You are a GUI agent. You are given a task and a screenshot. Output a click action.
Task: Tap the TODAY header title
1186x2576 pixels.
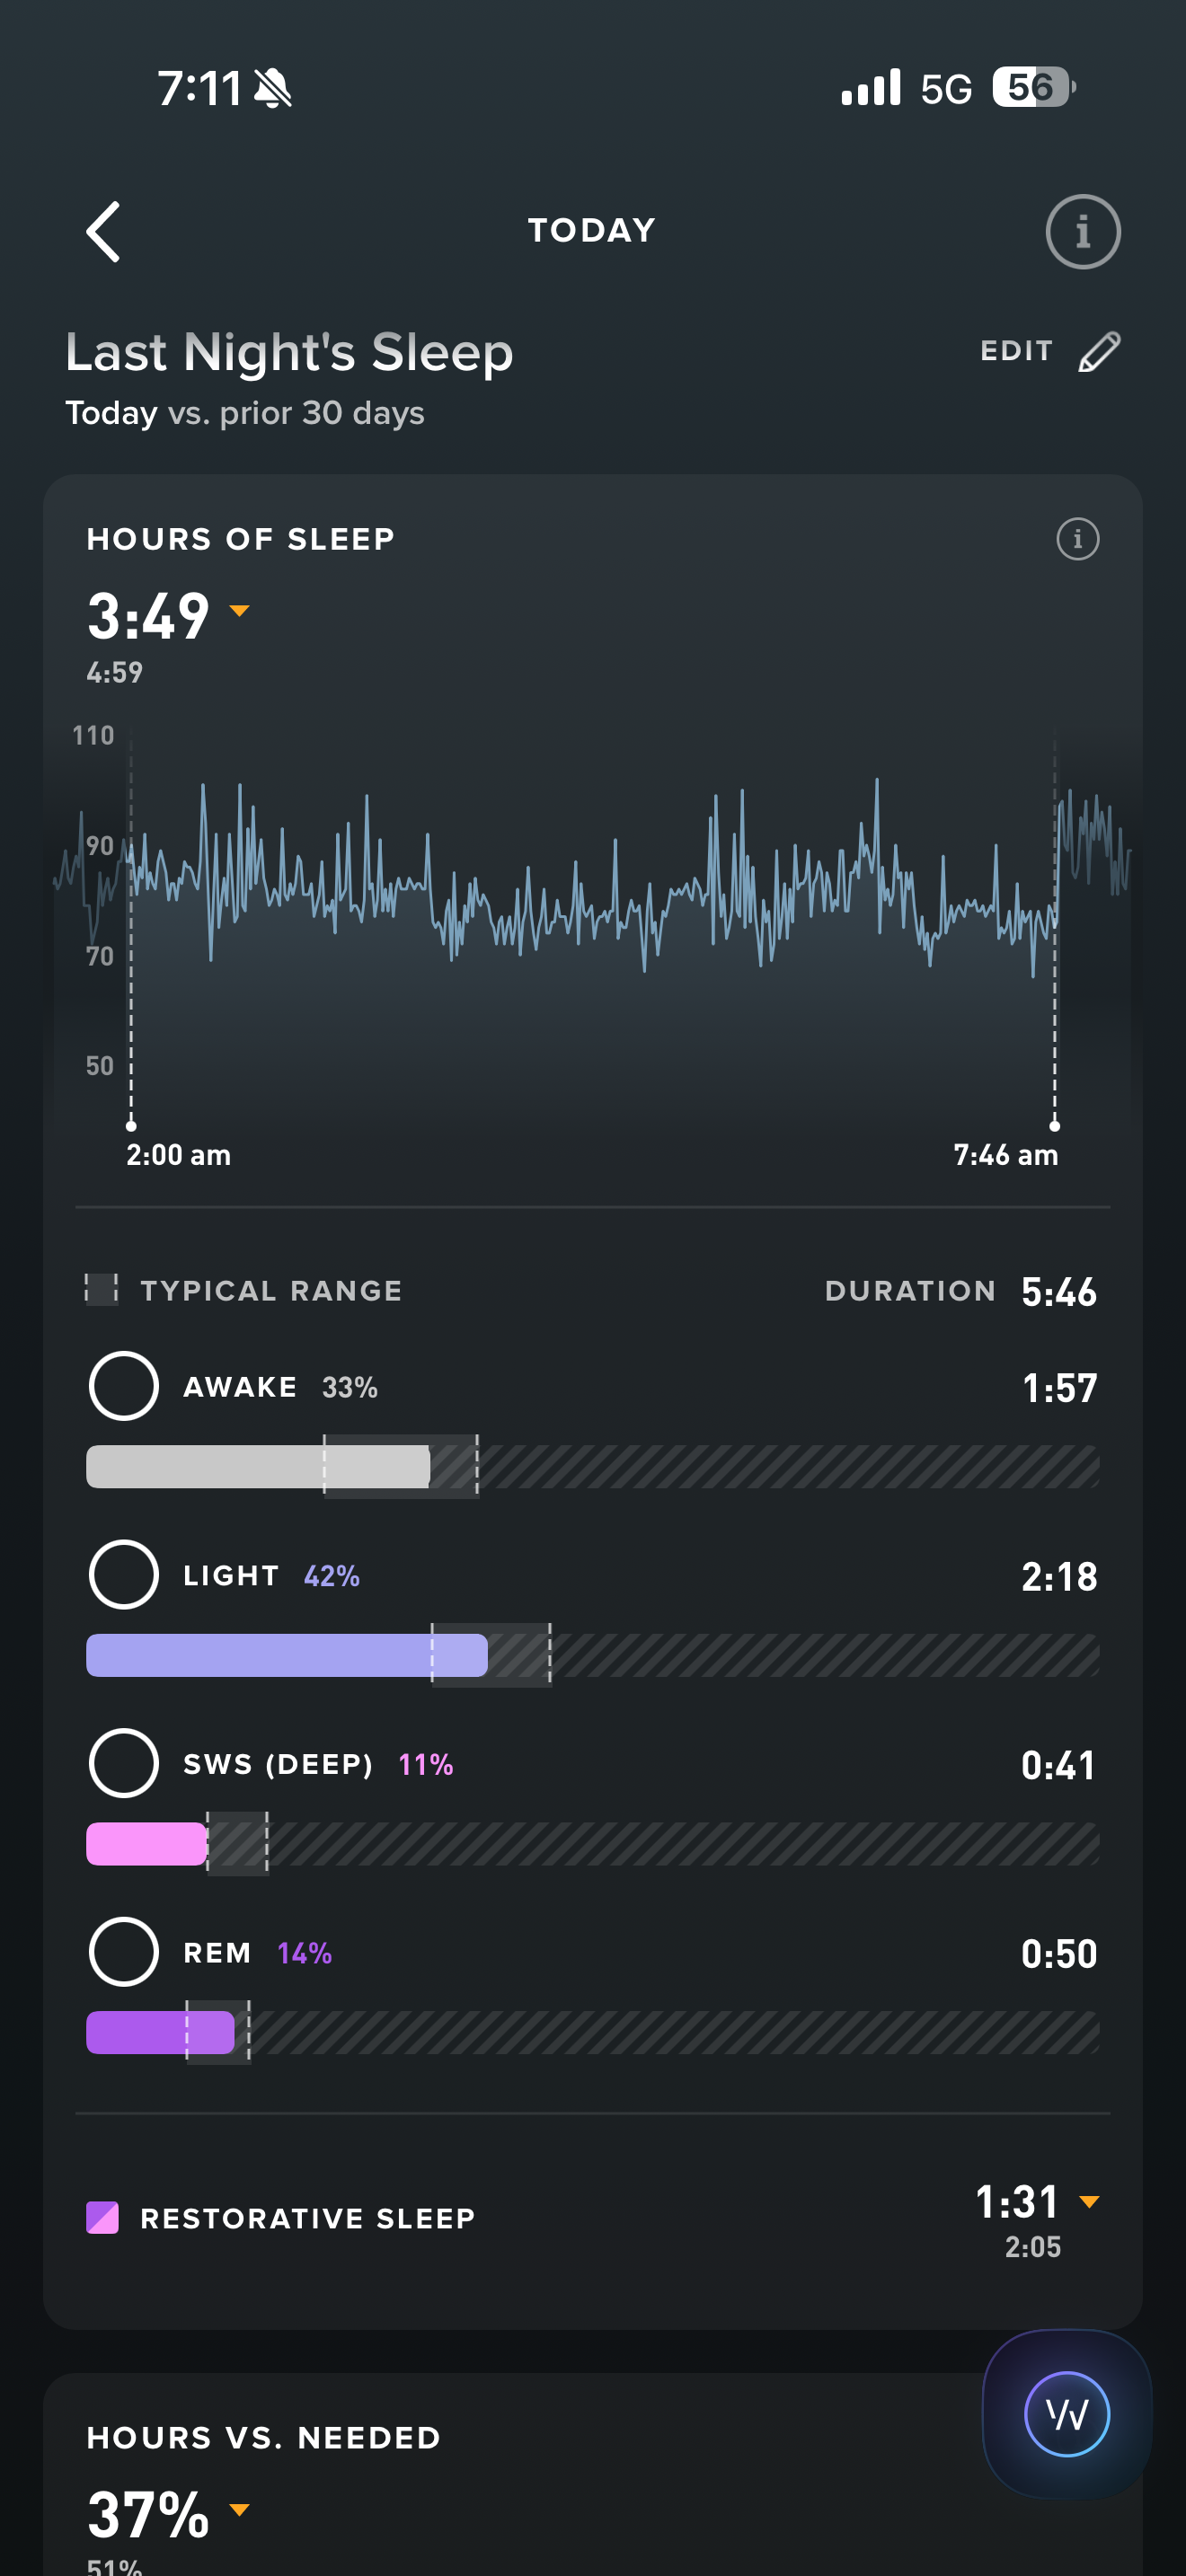(592, 231)
